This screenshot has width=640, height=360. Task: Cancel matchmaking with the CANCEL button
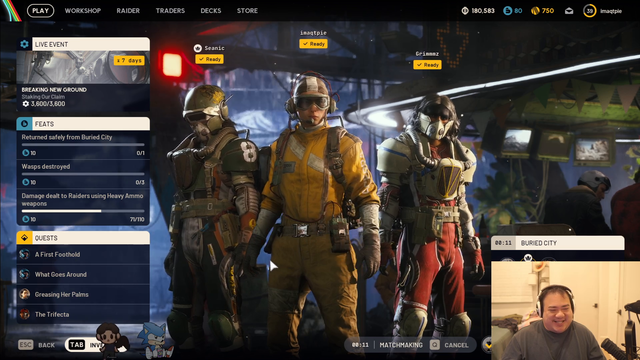click(x=456, y=345)
